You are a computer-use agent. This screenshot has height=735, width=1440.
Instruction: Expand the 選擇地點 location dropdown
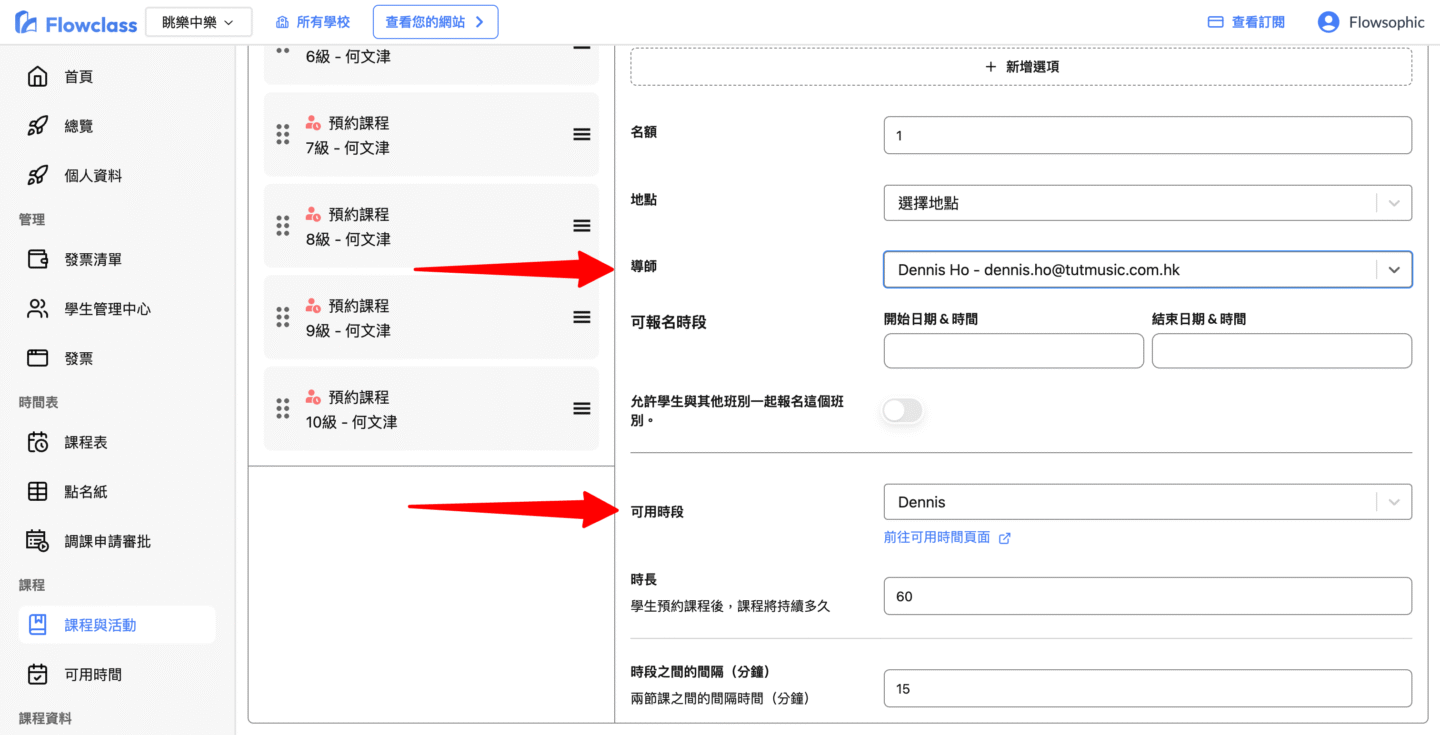coord(1393,203)
